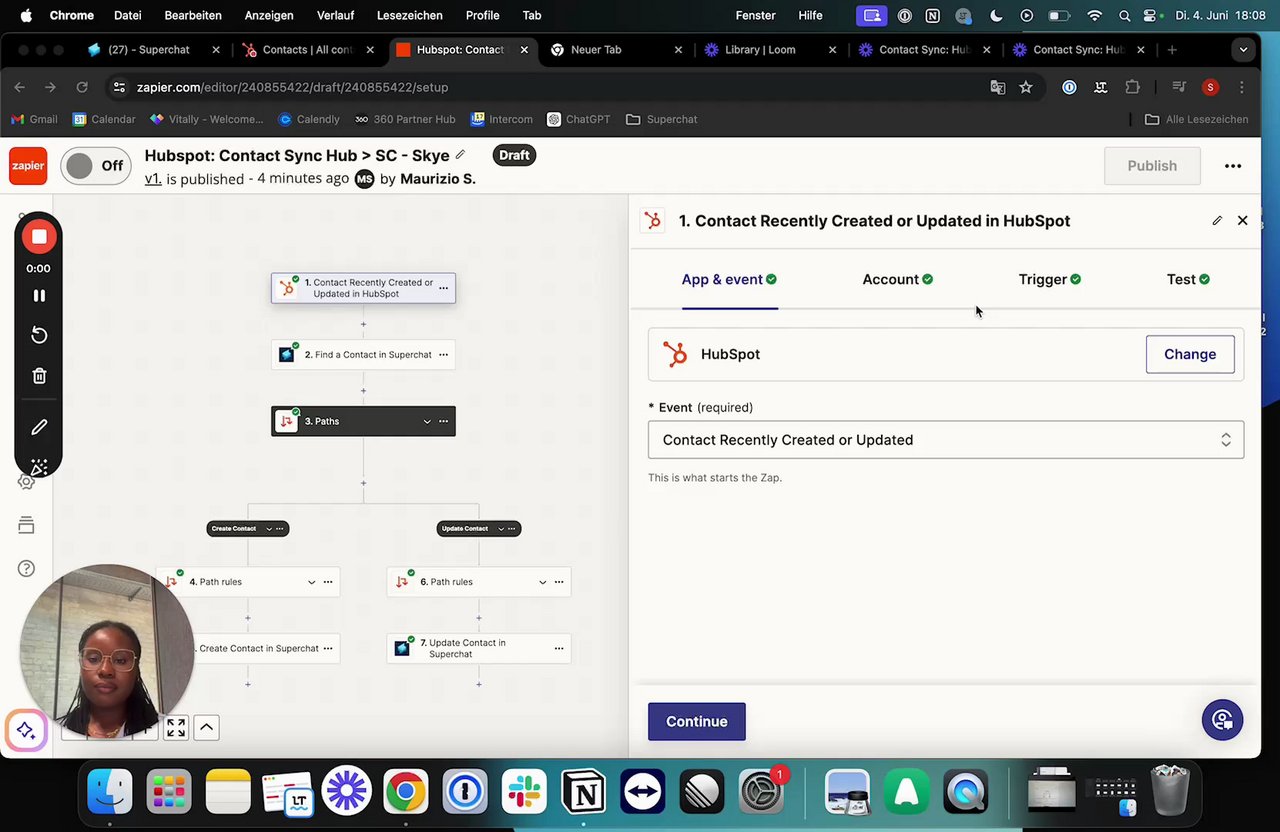Restart the Loom recording
Image resolution: width=1280 pixels, height=832 pixels.
(39, 335)
